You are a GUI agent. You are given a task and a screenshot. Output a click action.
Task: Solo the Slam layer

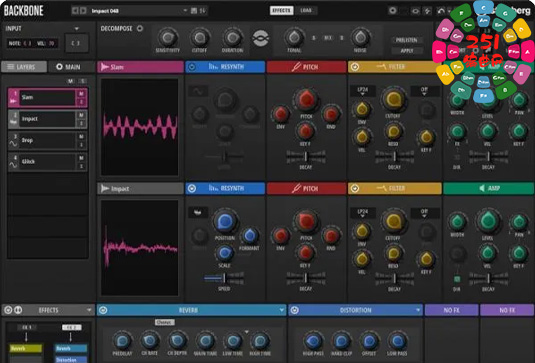click(x=81, y=102)
